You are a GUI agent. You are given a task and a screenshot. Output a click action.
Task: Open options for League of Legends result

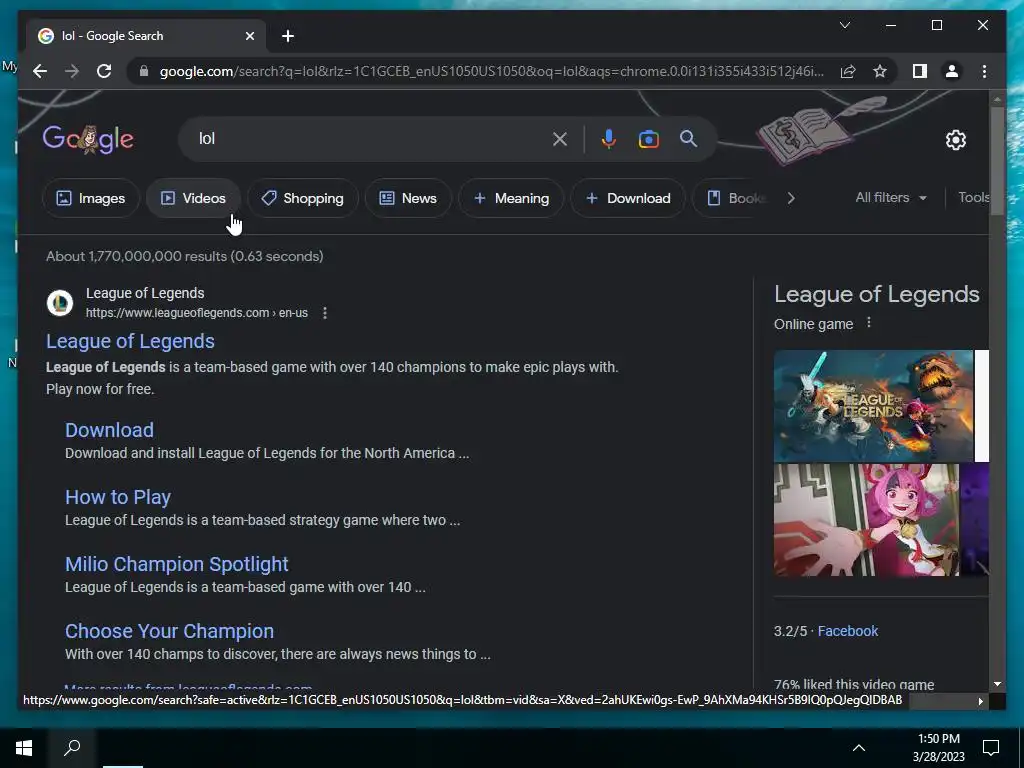point(325,313)
